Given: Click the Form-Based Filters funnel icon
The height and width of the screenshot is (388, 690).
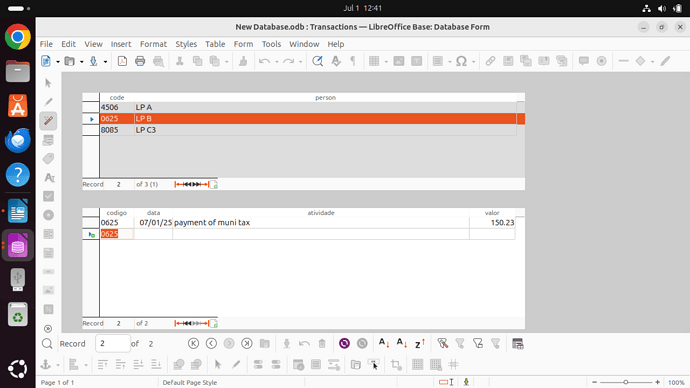Looking at the screenshot, I should coord(477,344).
